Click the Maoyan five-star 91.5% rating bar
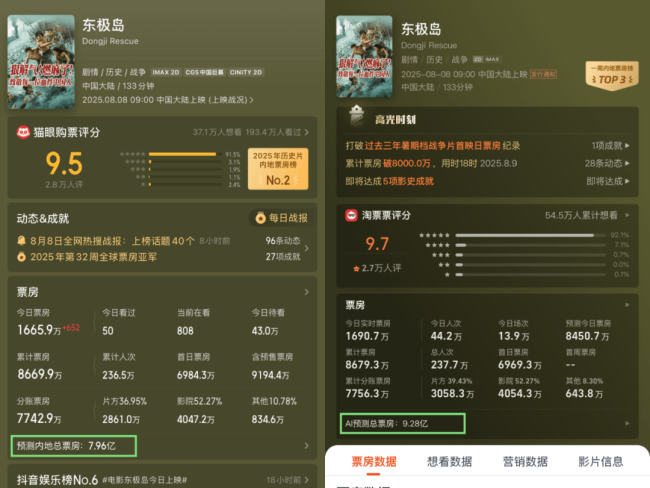 click(x=185, y=154)
